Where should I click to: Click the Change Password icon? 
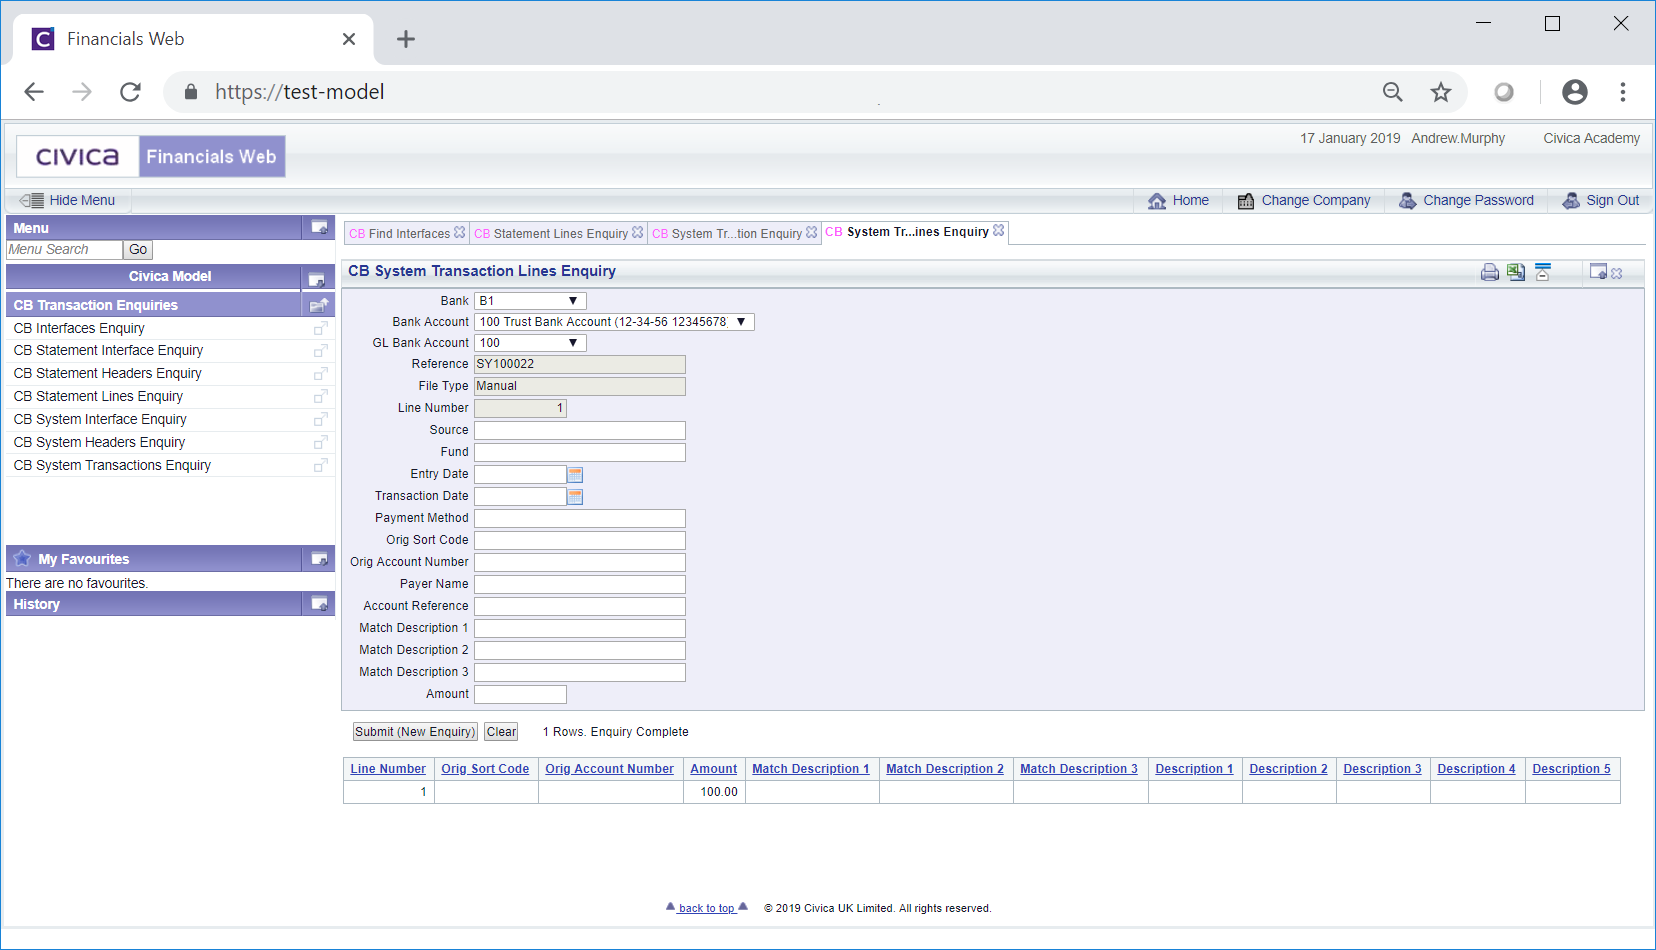pyautogui.click(x=1407, y=201)
